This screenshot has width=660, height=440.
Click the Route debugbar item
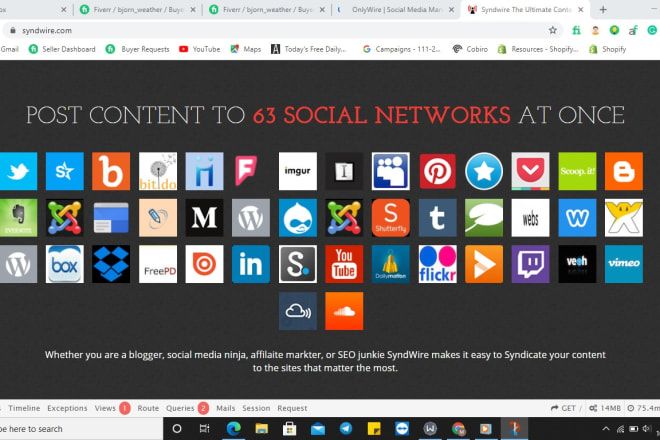tap(148, 408)
